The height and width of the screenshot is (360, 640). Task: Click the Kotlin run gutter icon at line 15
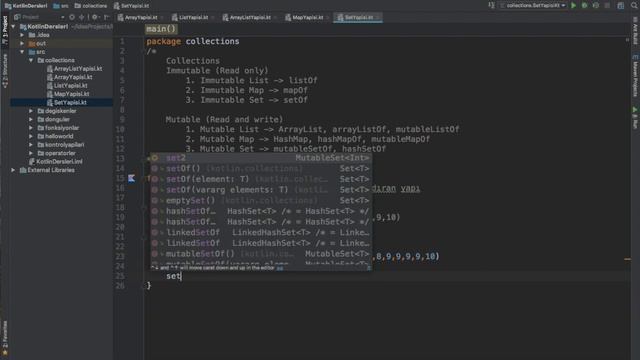(x=131, y=178)
